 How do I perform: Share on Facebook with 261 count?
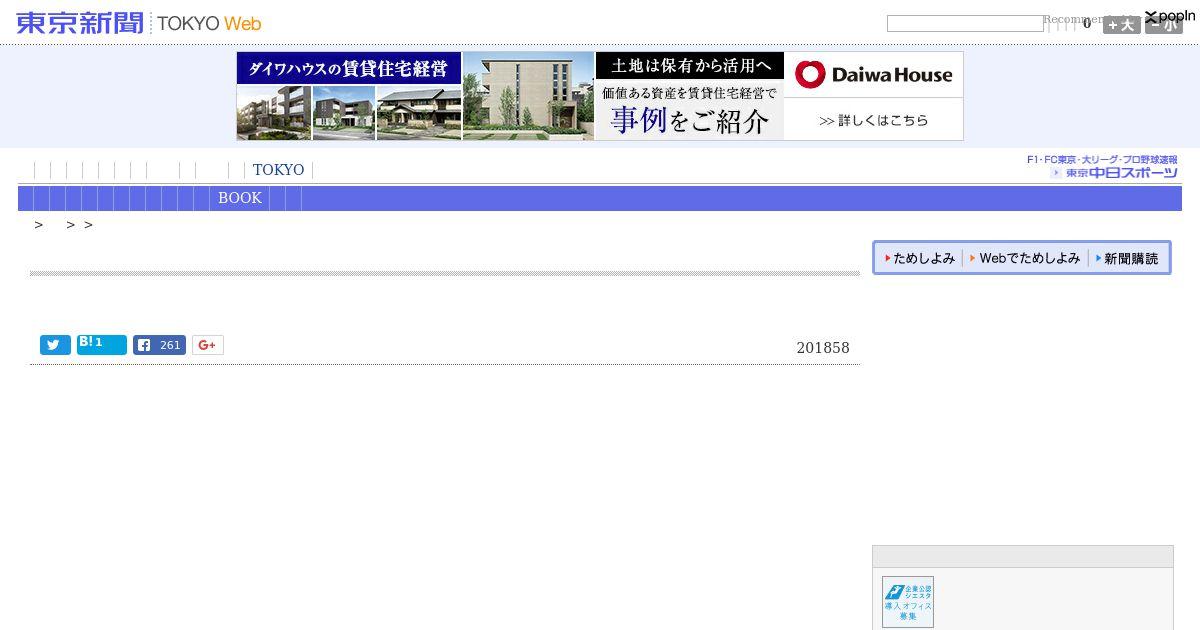pos(159,345)
